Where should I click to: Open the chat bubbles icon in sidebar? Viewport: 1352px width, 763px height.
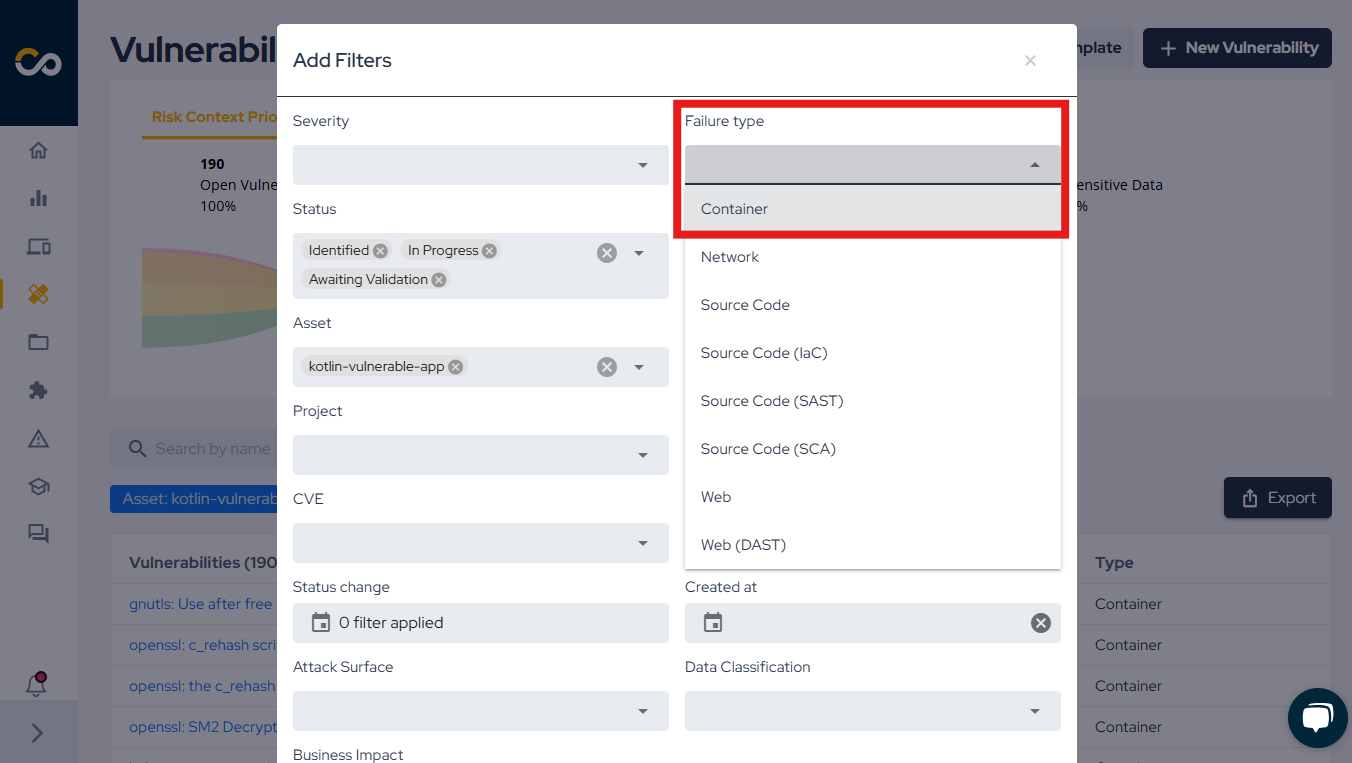tap(38, 534)
